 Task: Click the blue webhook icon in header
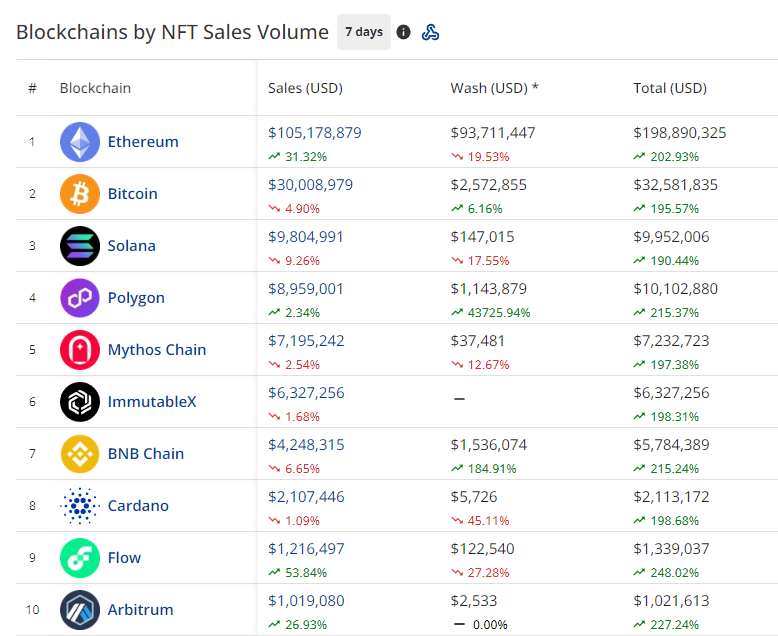point(431,32)
